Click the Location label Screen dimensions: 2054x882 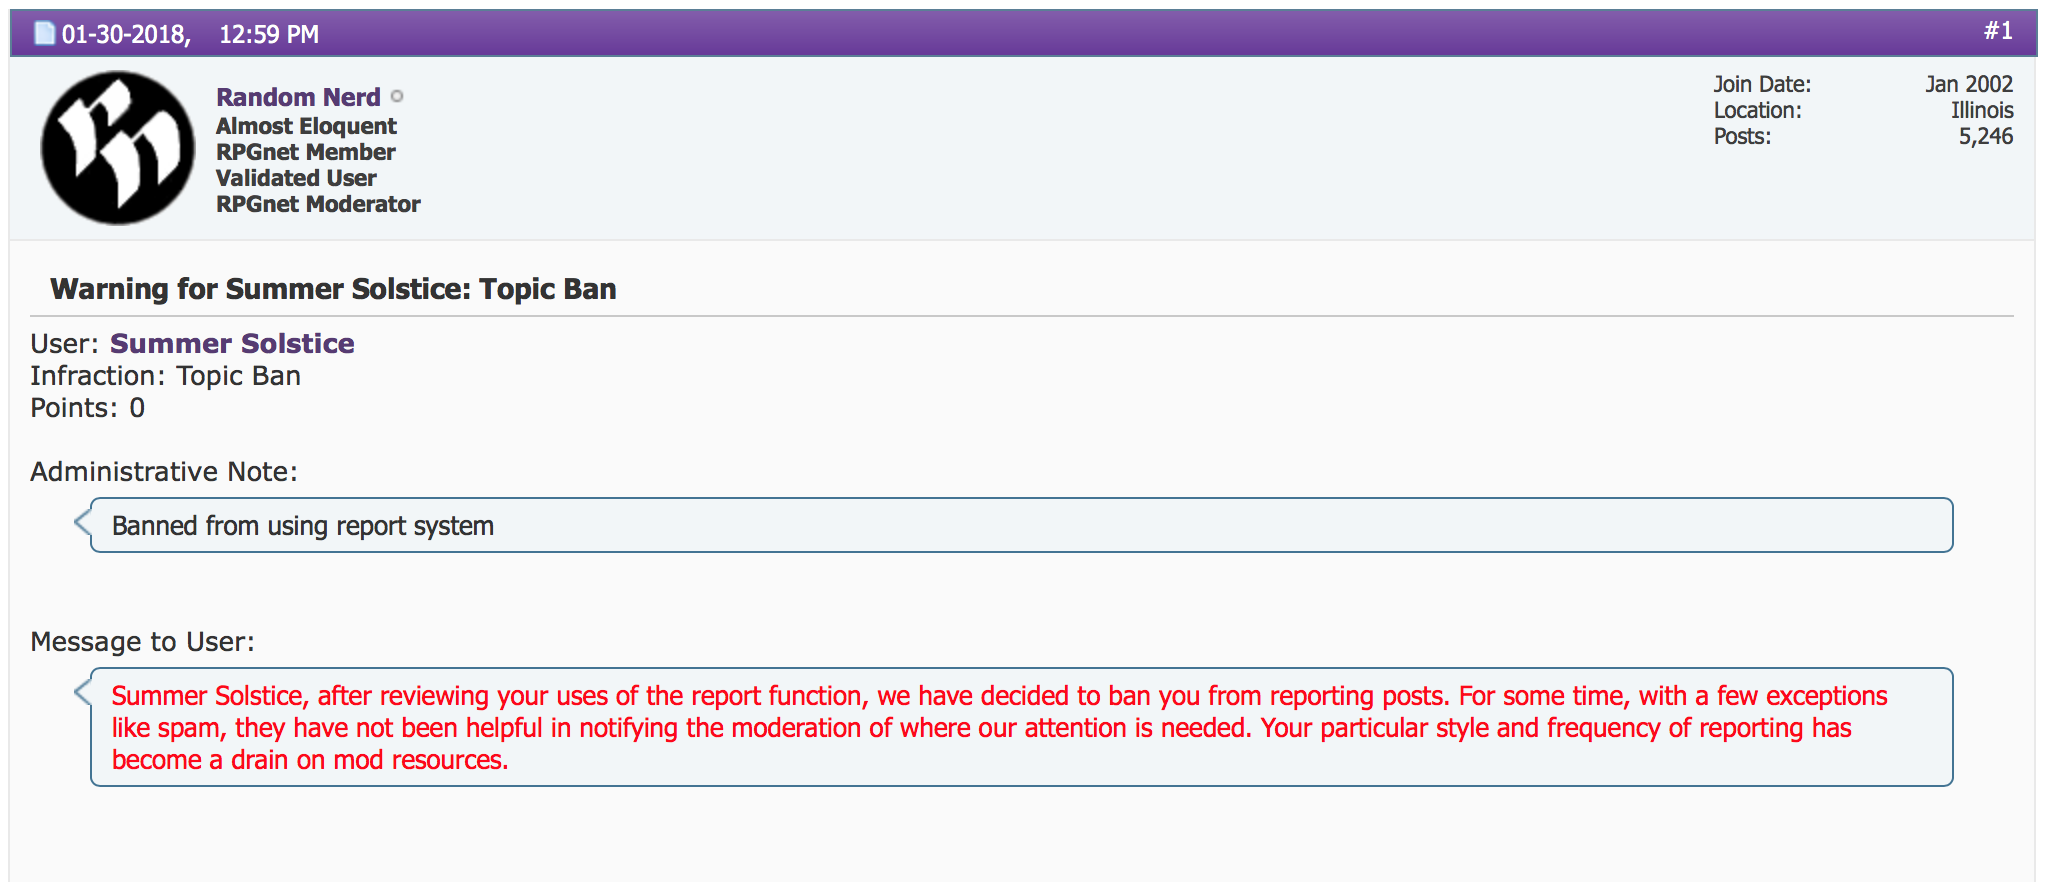point(1757,110)
